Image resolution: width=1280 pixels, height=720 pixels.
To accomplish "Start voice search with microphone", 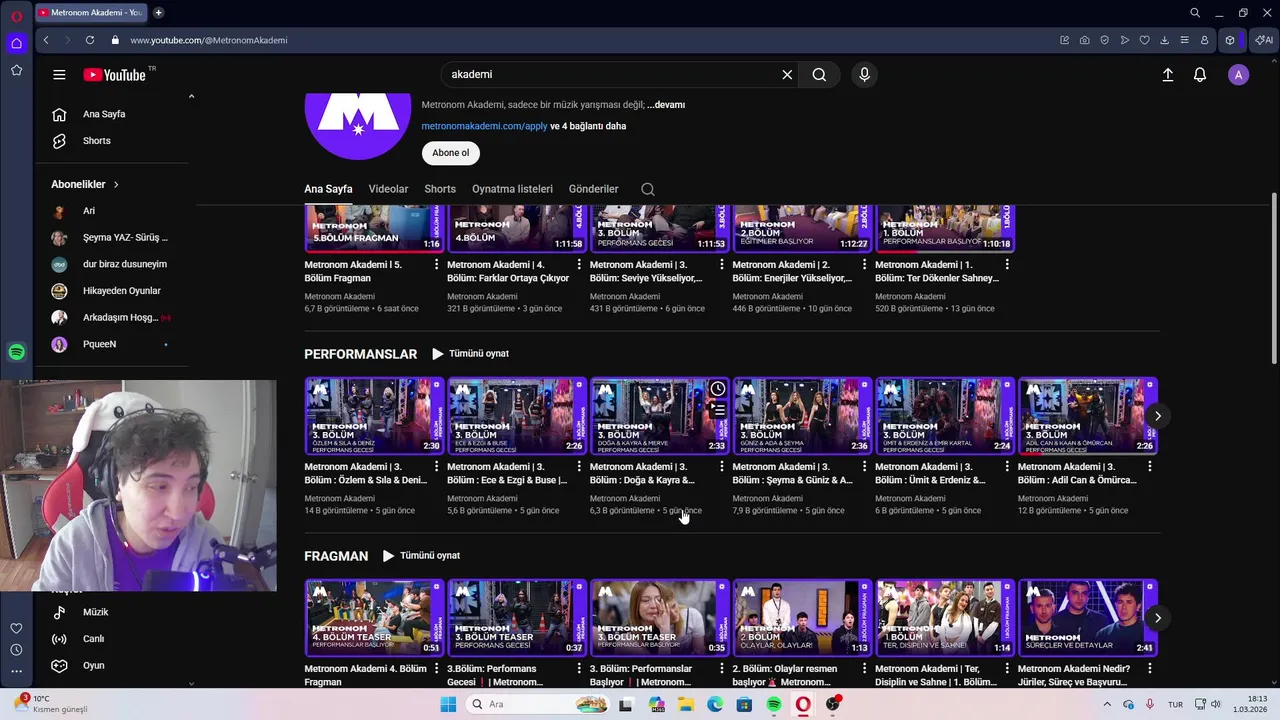I will coord(864,75).
